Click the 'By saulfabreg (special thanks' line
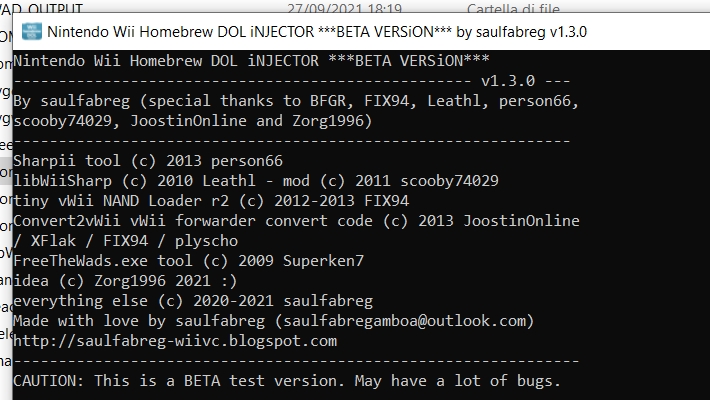 pyautogui.click(x=296, y=101)
